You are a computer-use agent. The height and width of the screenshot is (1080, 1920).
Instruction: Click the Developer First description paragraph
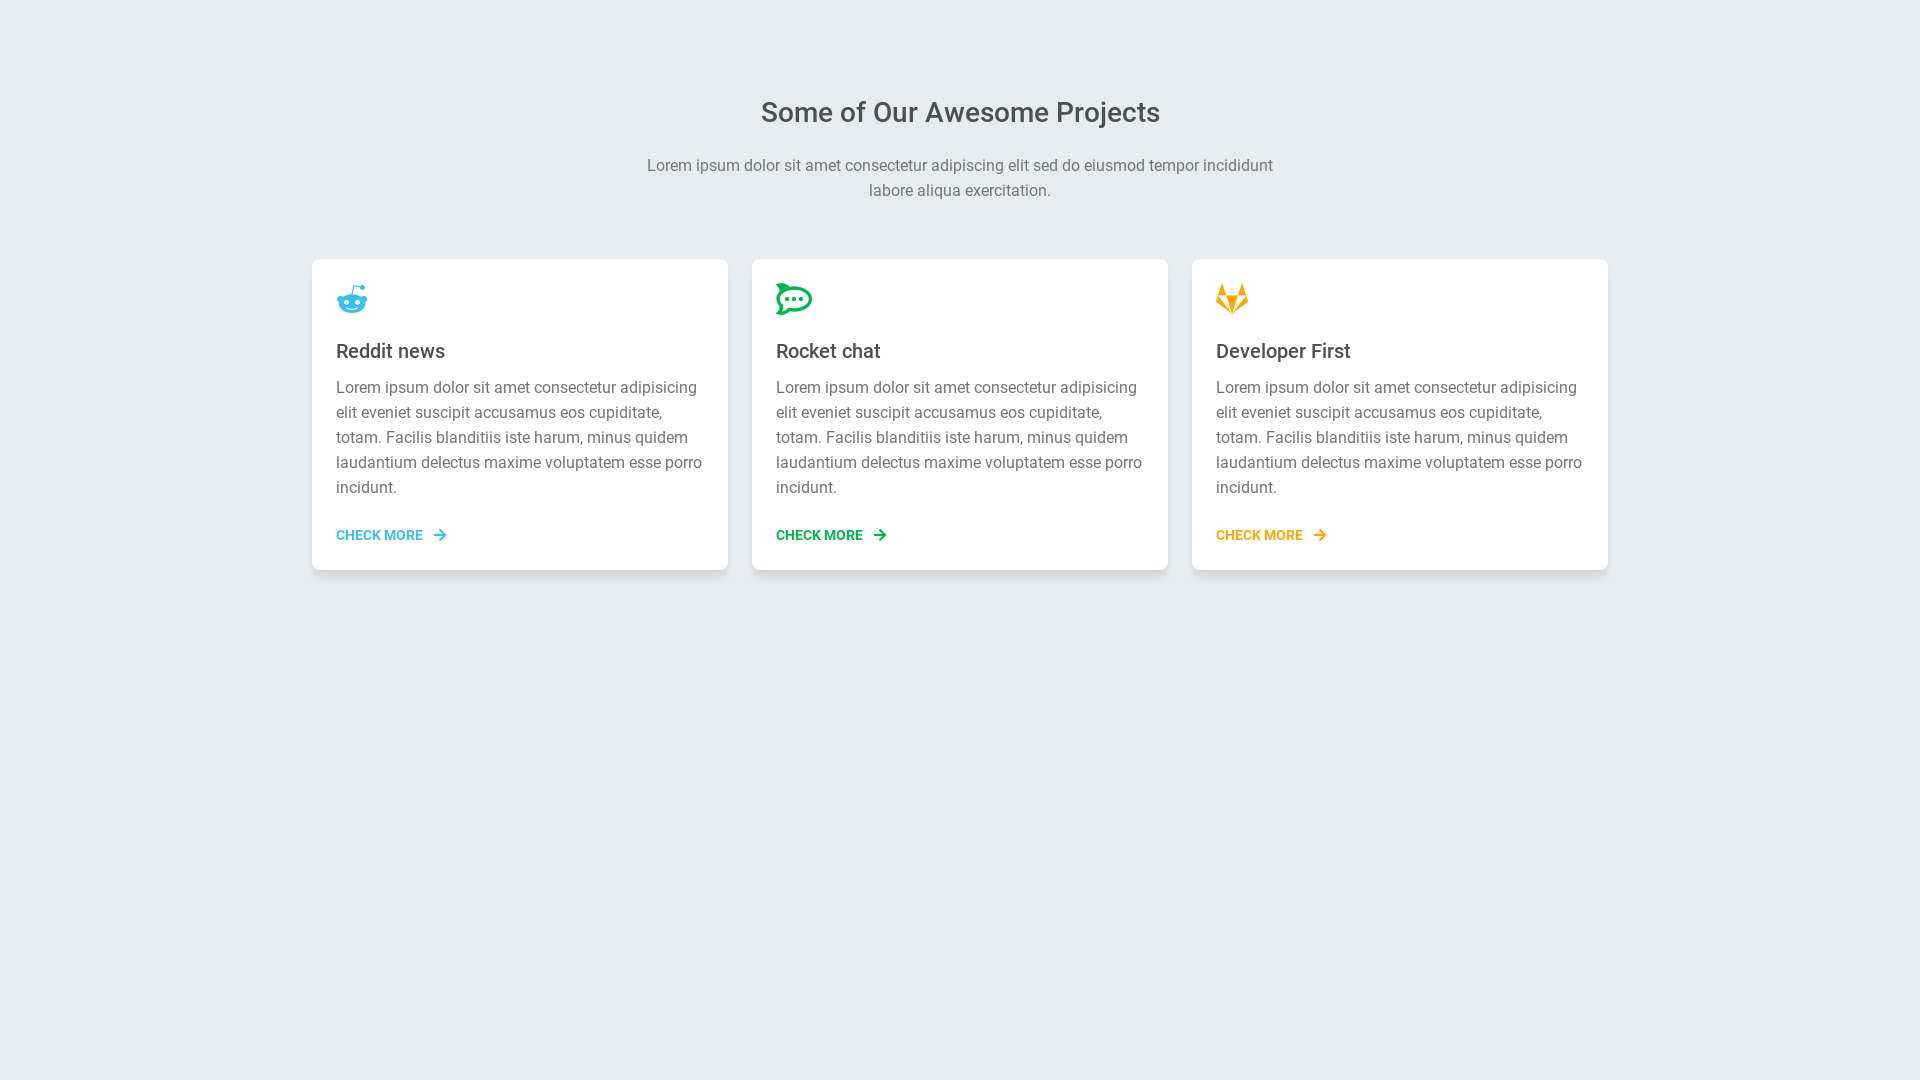pos(1399,437)
